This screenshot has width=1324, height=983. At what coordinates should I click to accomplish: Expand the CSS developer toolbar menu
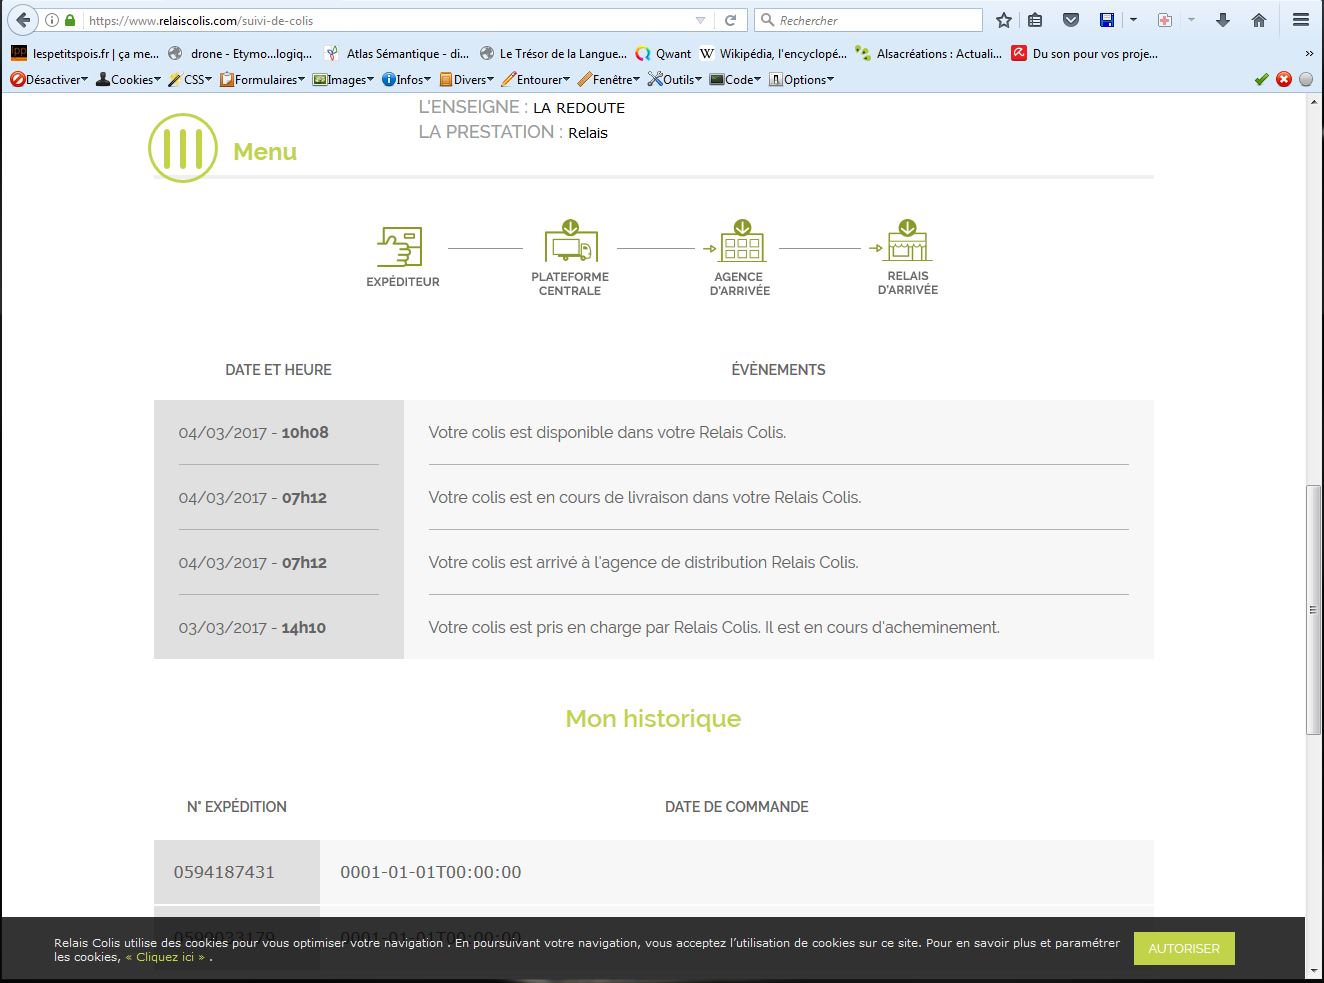[191, 80]
